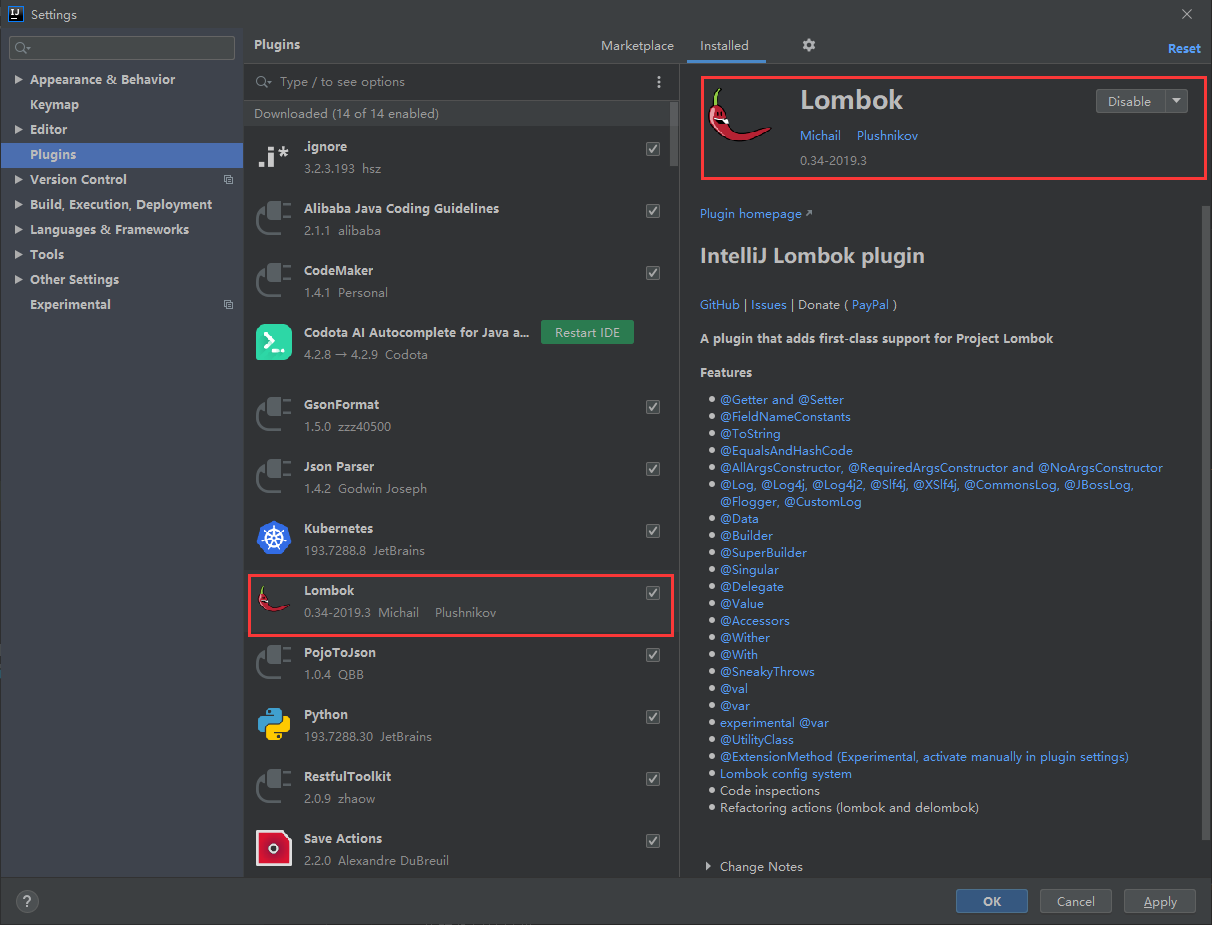Click the OK button
The width and height of the screenshot is (1212, 925).
click(x=992, y=901)
